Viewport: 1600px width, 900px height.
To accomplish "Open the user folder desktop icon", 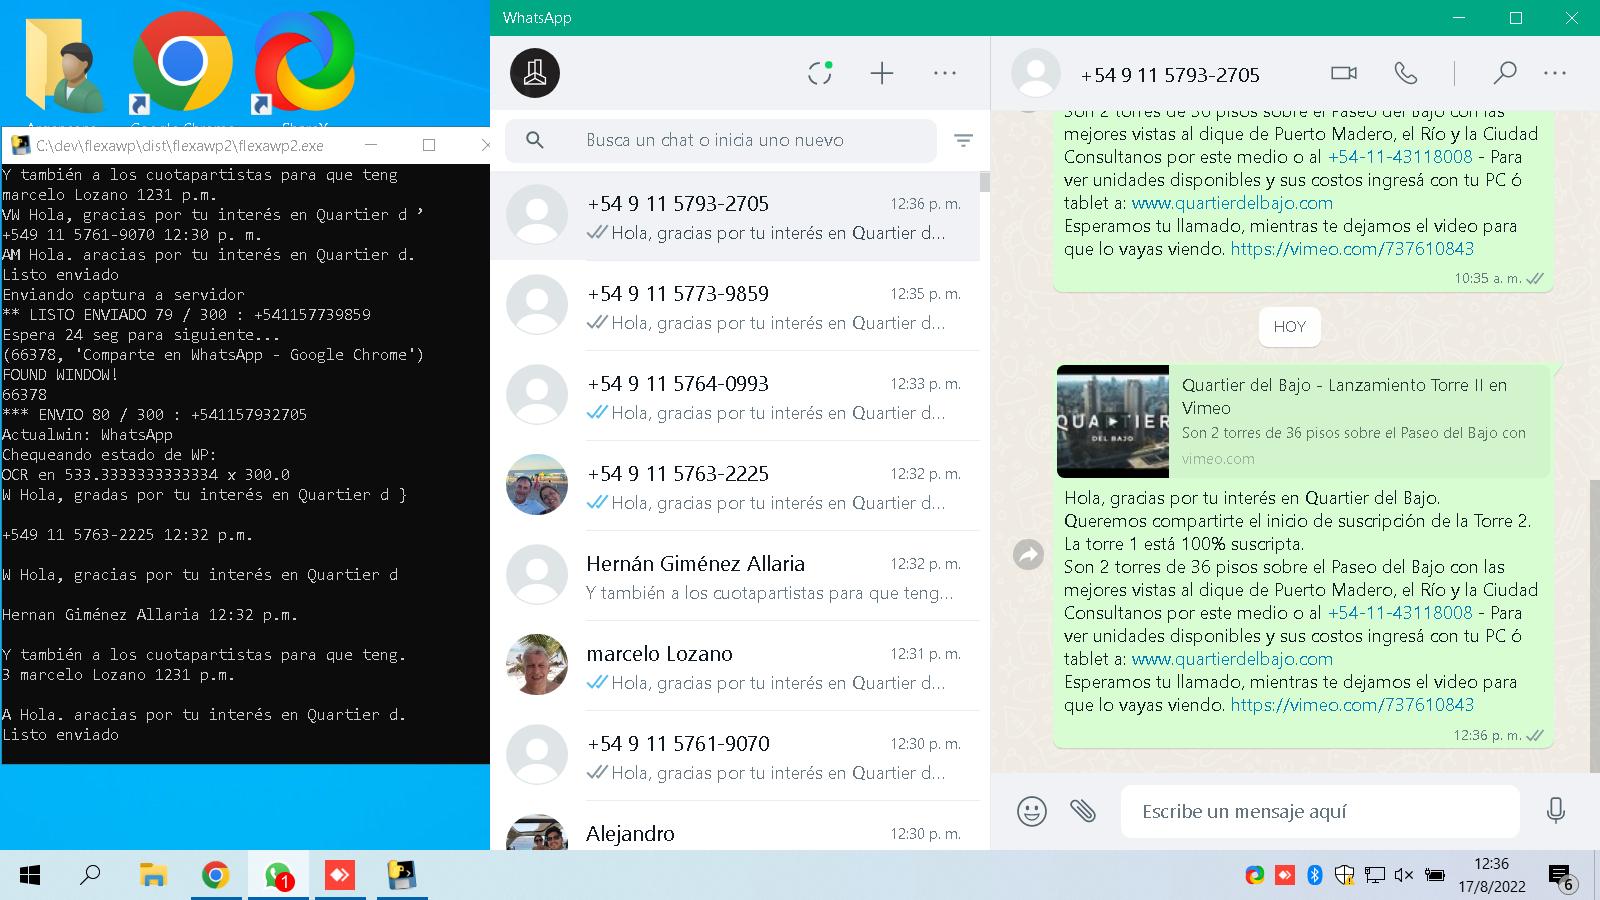I will click(65, 65).
